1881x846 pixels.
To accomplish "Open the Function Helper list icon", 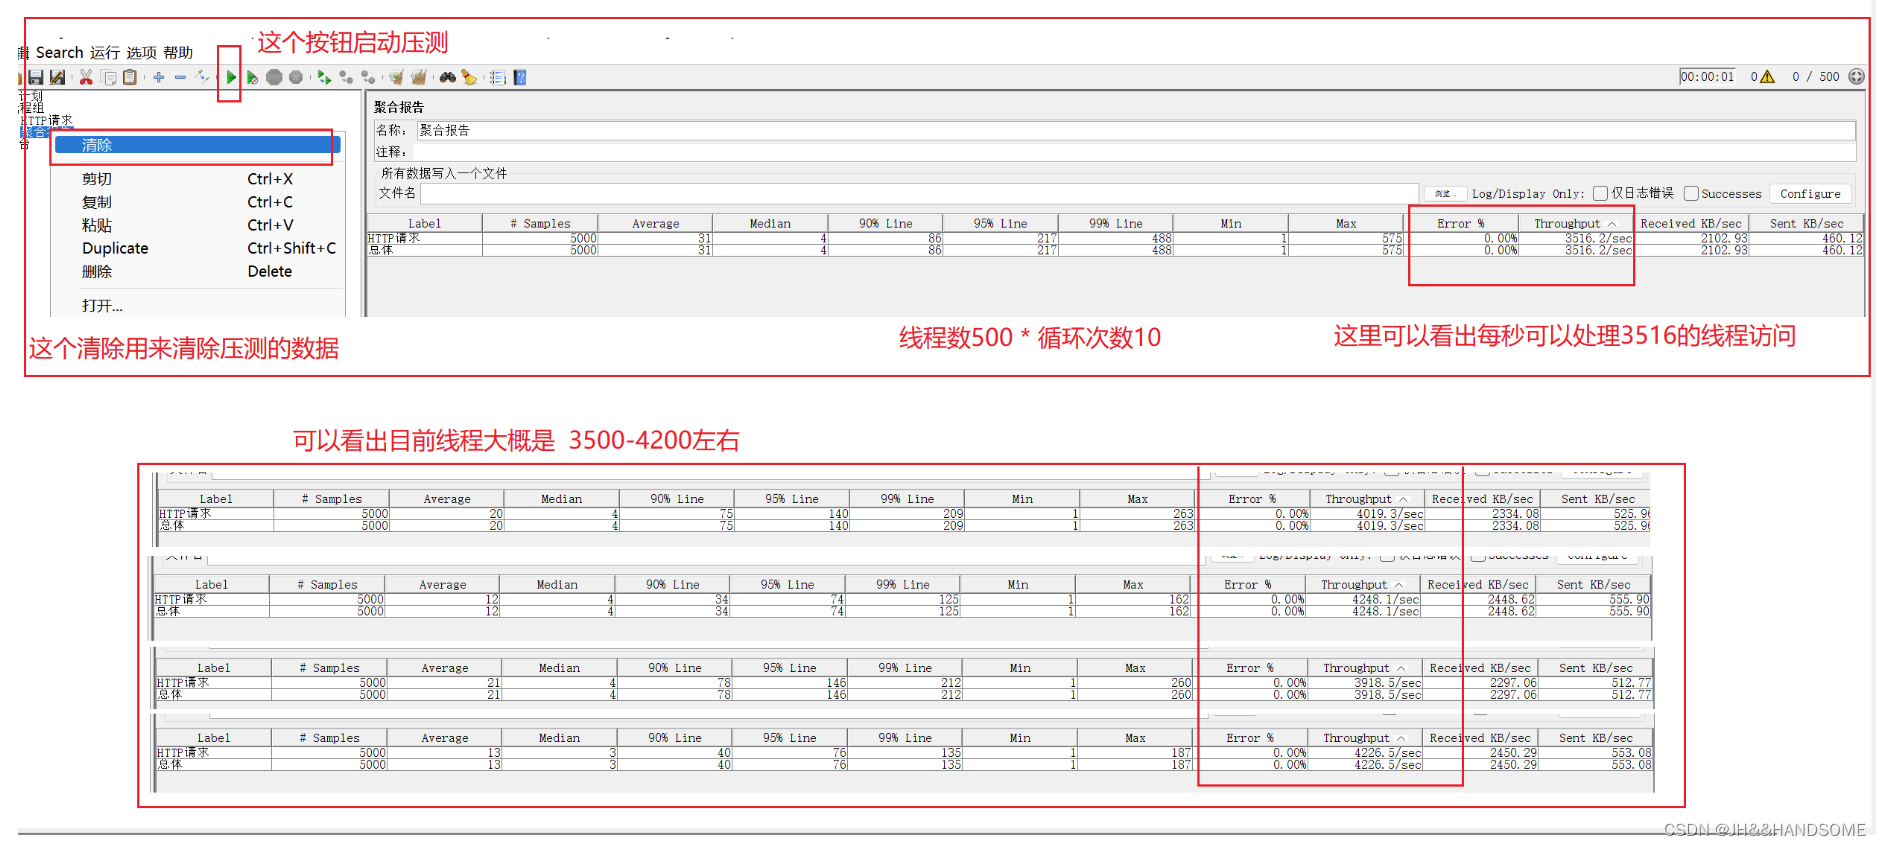I will tap(498, 77).
